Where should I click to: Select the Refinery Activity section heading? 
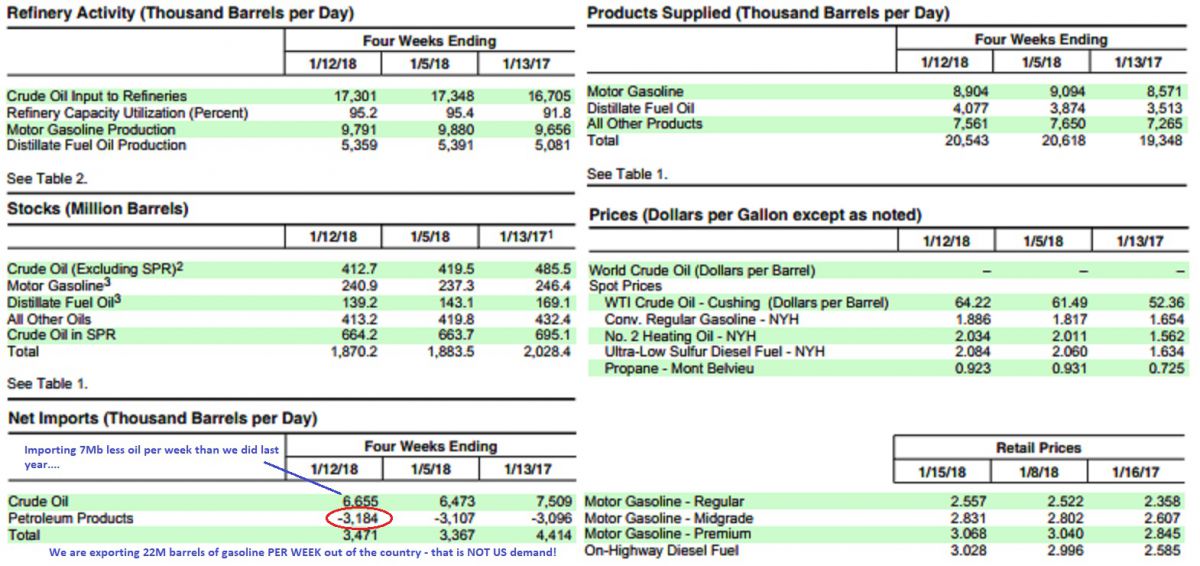180,14
